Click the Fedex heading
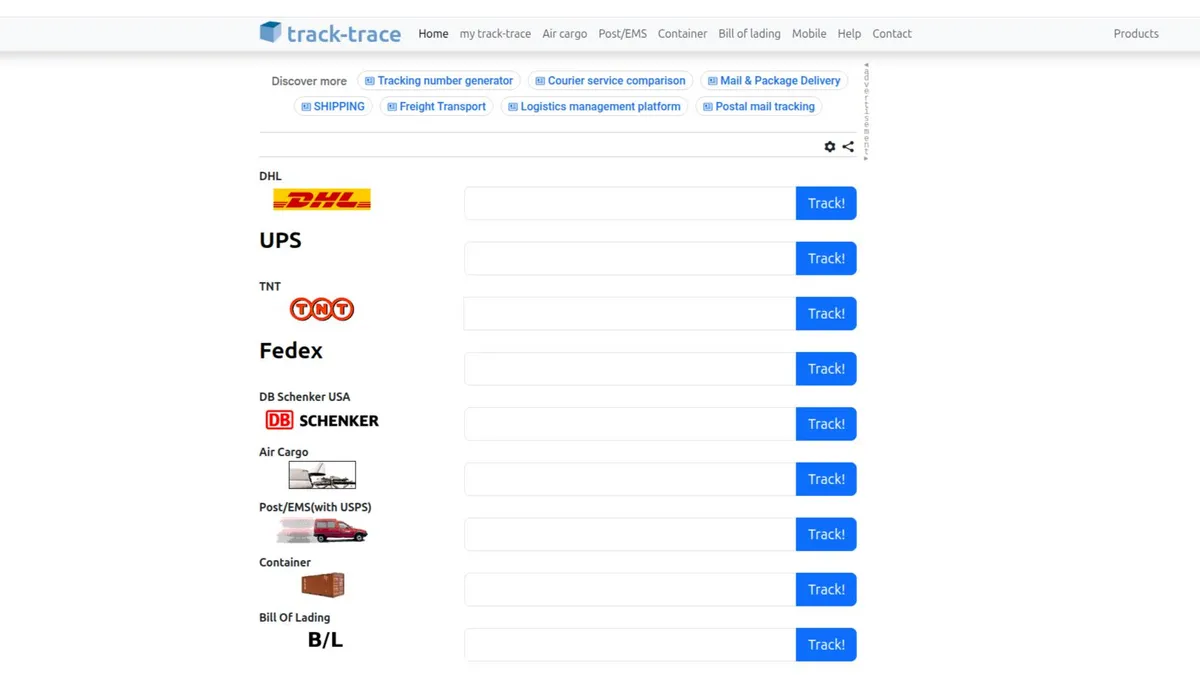Image resolution: width=1200 pixels, height=675 pixels. (x=291, y=351)
